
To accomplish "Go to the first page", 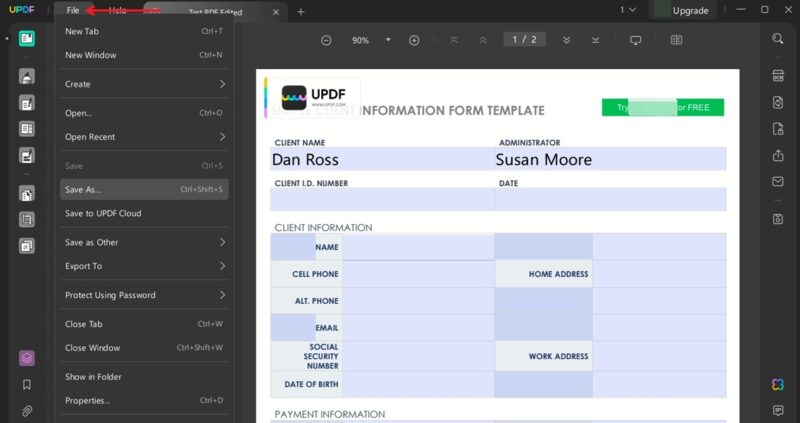I will (x=454, y=40).
